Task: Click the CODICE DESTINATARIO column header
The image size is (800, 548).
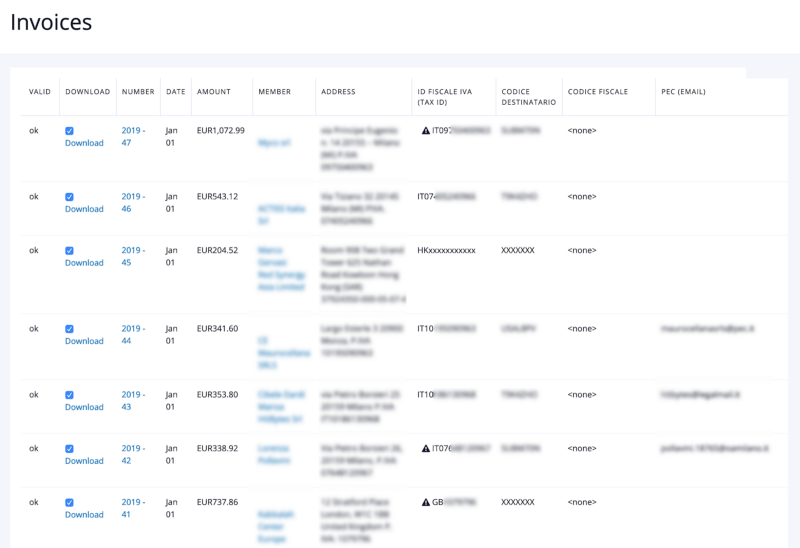Action: coord(529,97)
